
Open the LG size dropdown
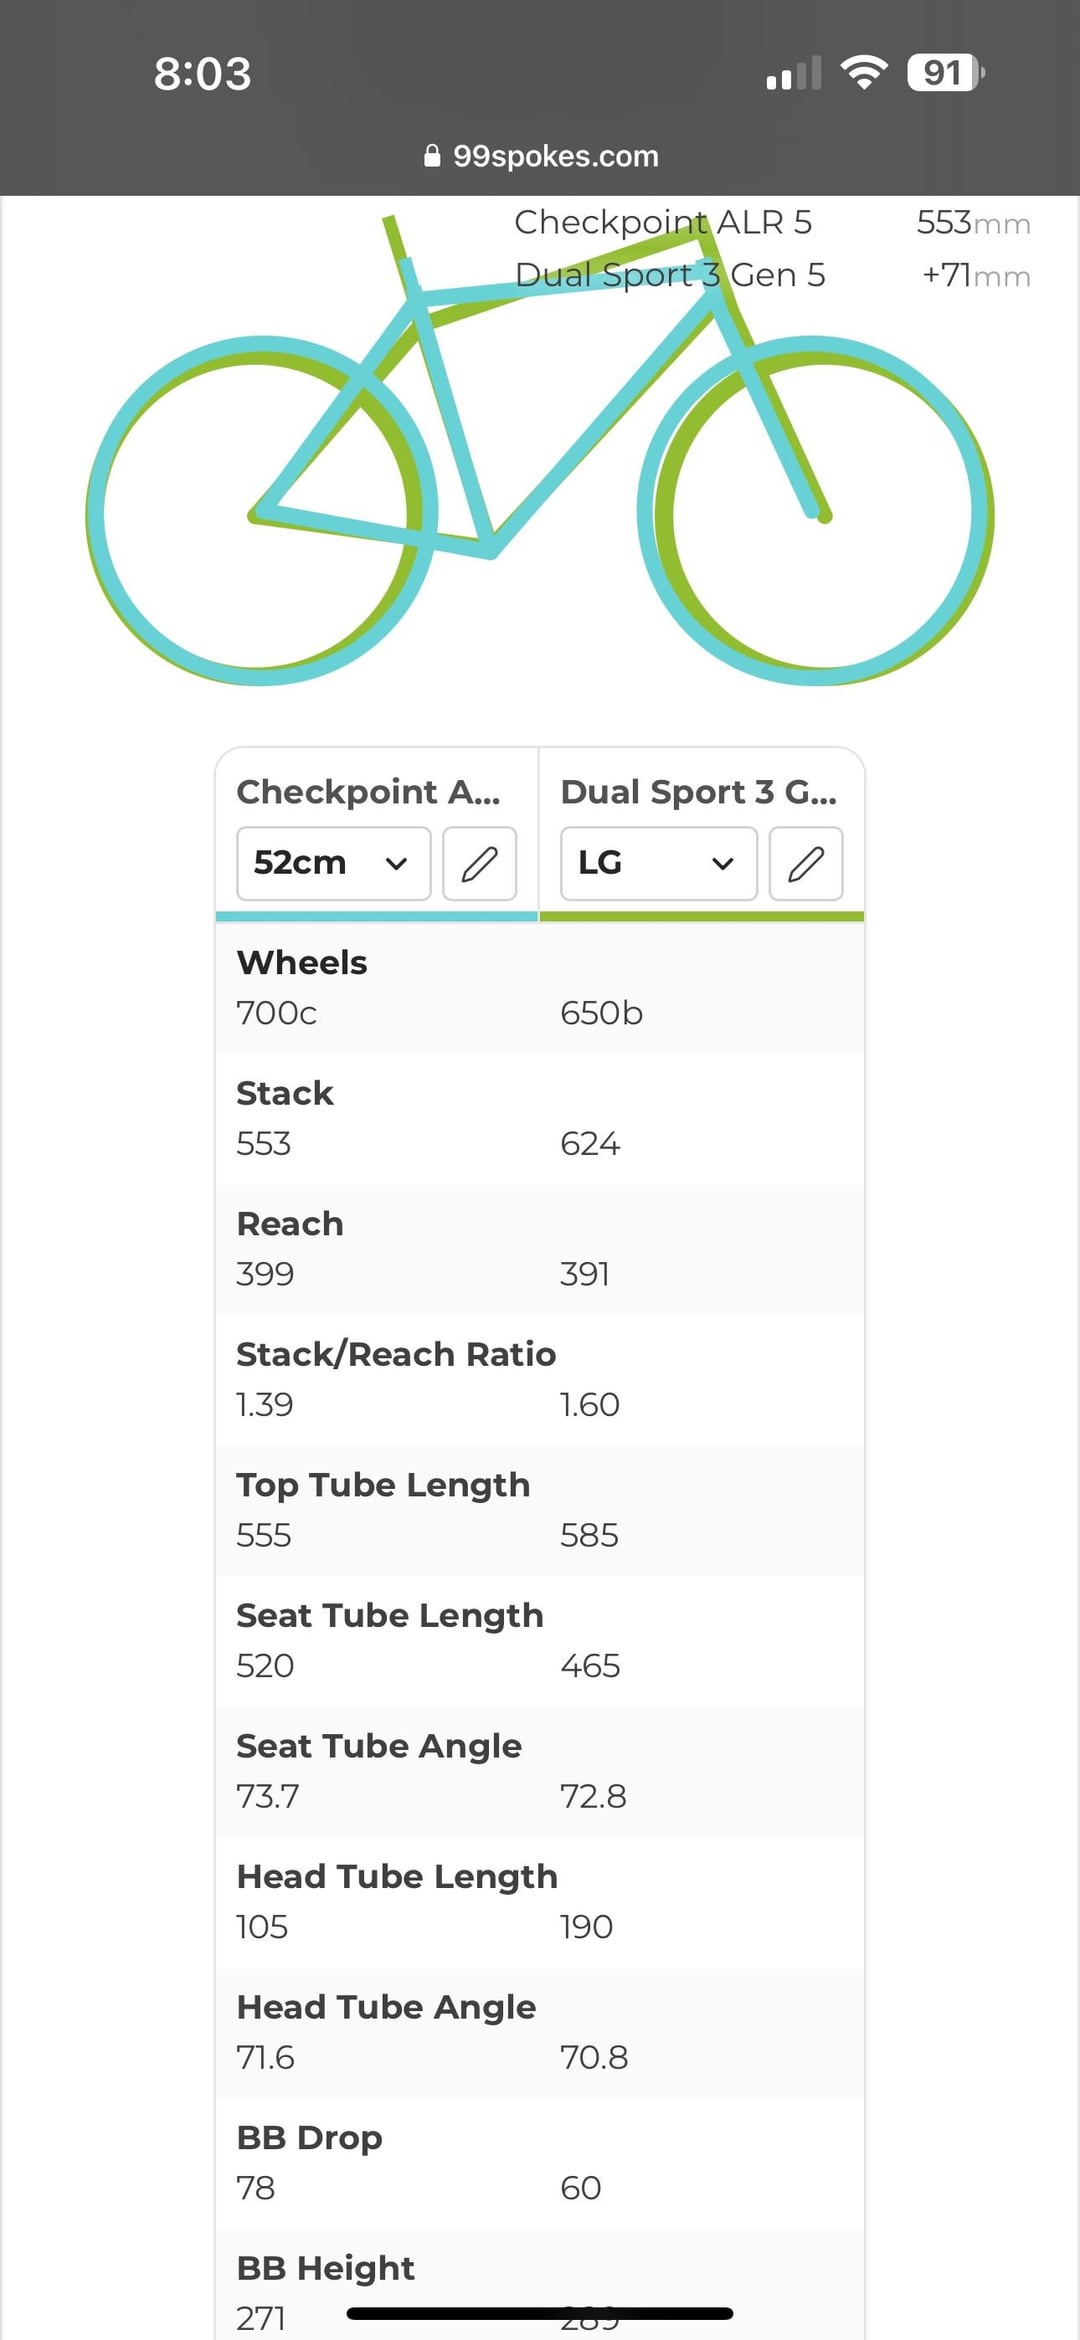pyautogui.click(x=658, y=863)
